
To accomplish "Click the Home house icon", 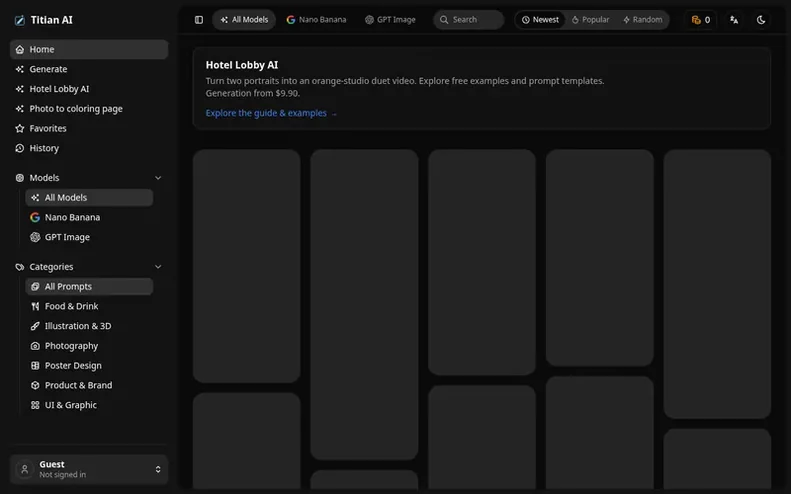I will (20, 49).
